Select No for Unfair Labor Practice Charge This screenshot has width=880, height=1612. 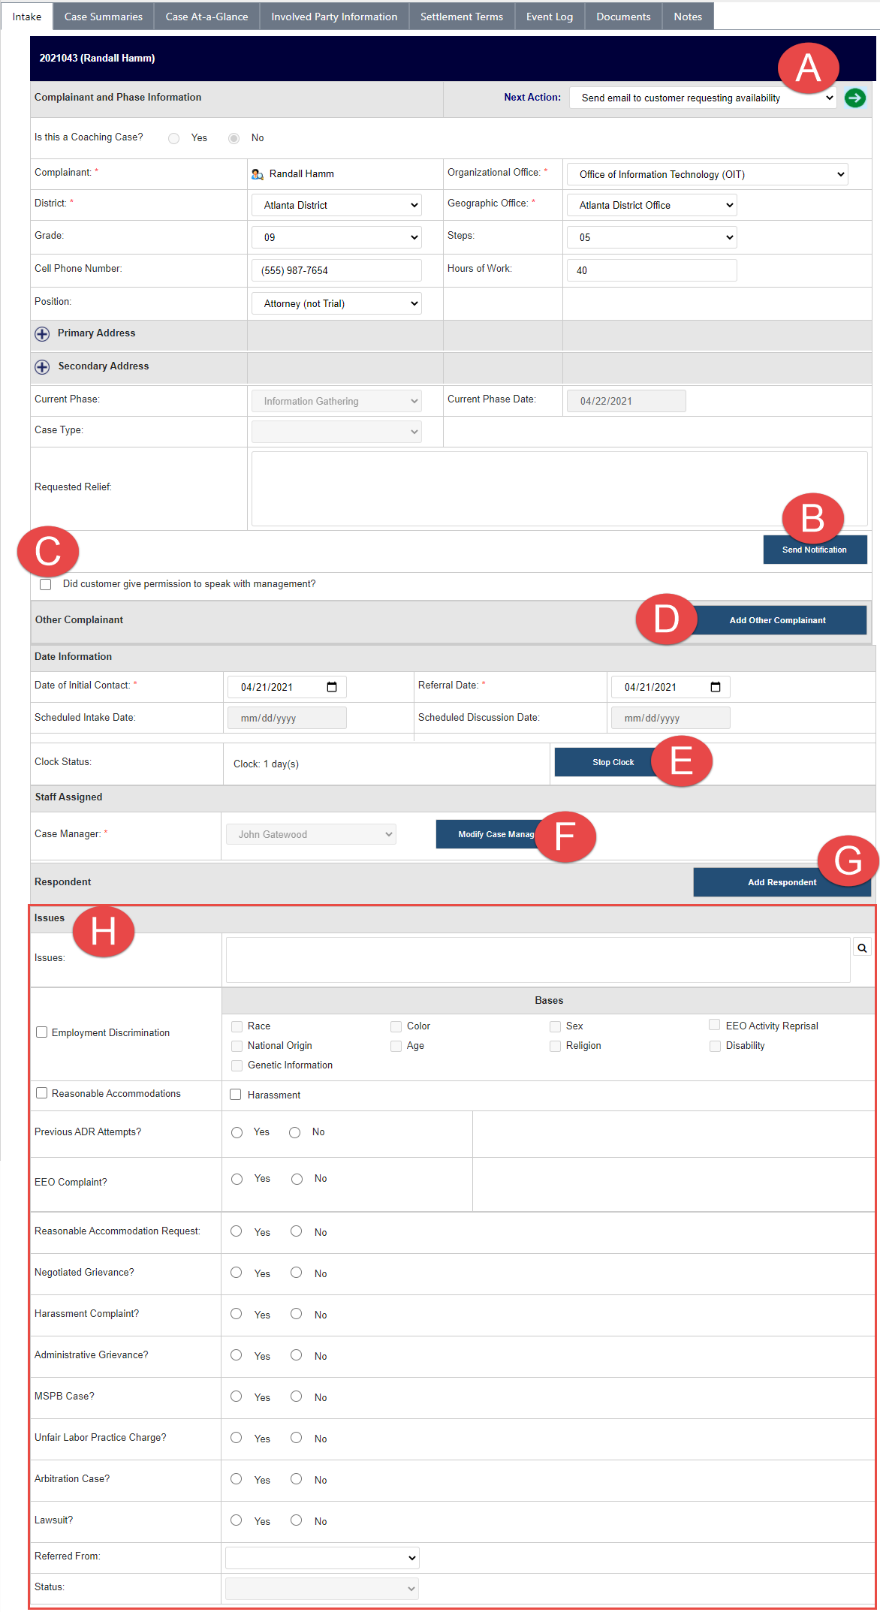pyautogui.click(x=296, y=1437)
